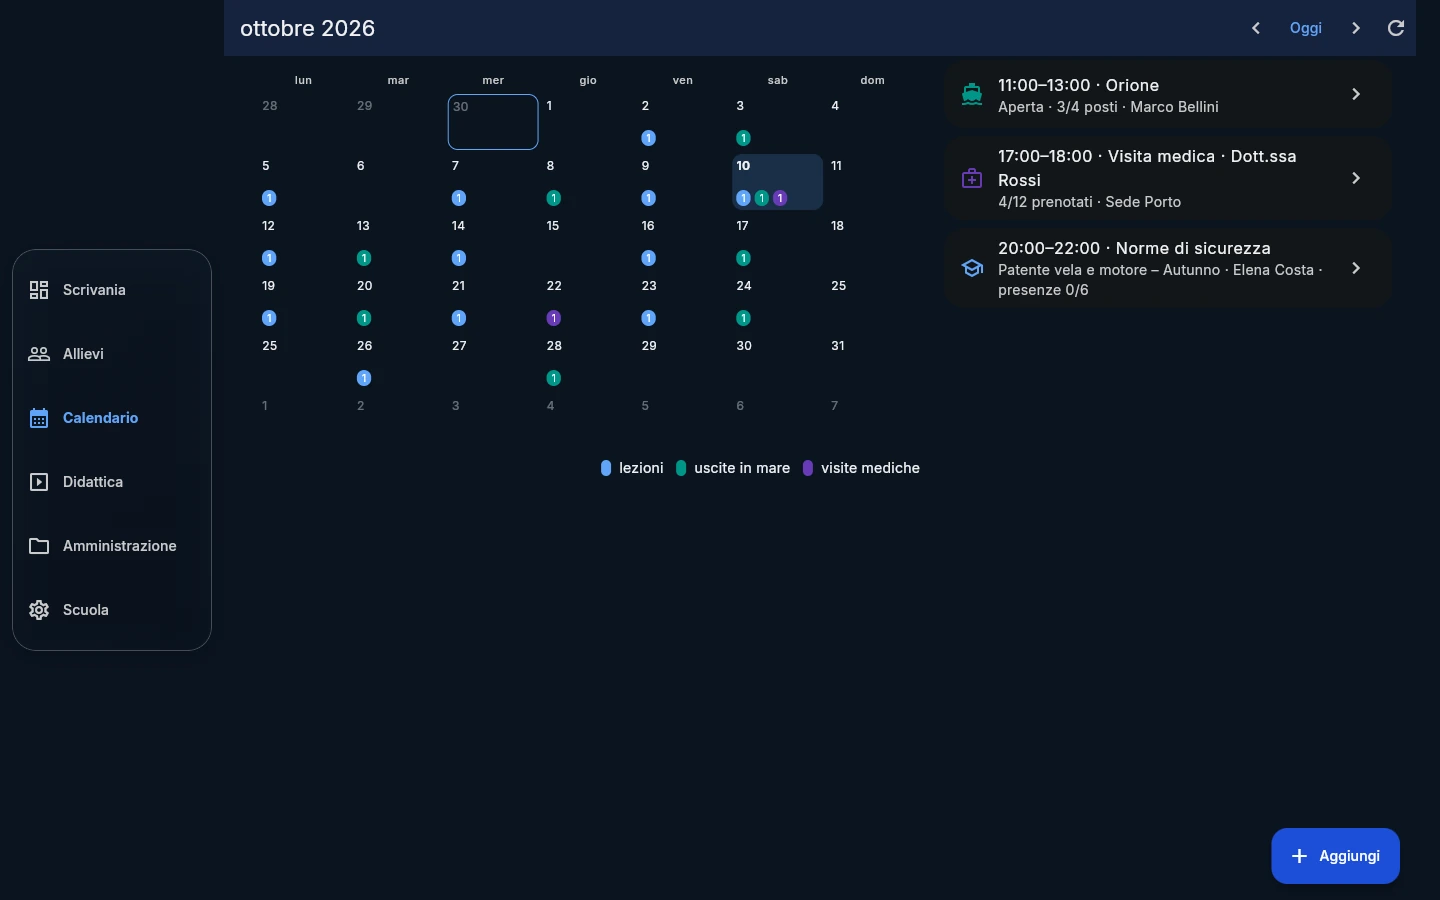Screen dimensions: 1440x900
Task: Refresh the calendar with reload icon
Action: (x=1396, y=28)
